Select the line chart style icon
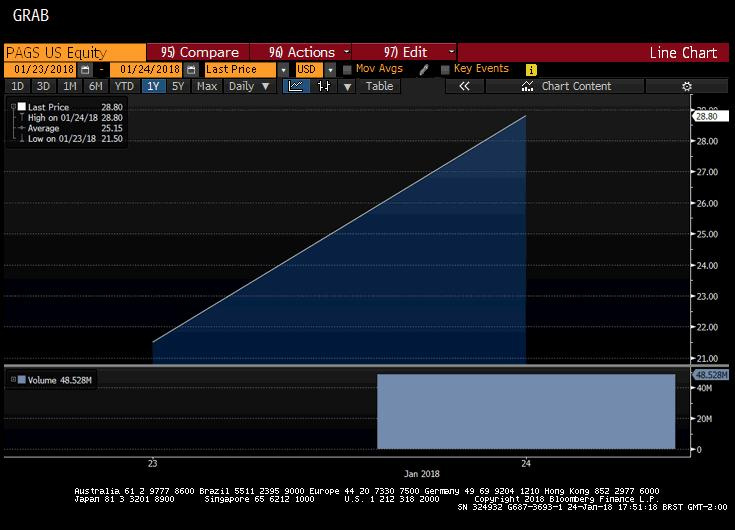 tap(296, 86)
